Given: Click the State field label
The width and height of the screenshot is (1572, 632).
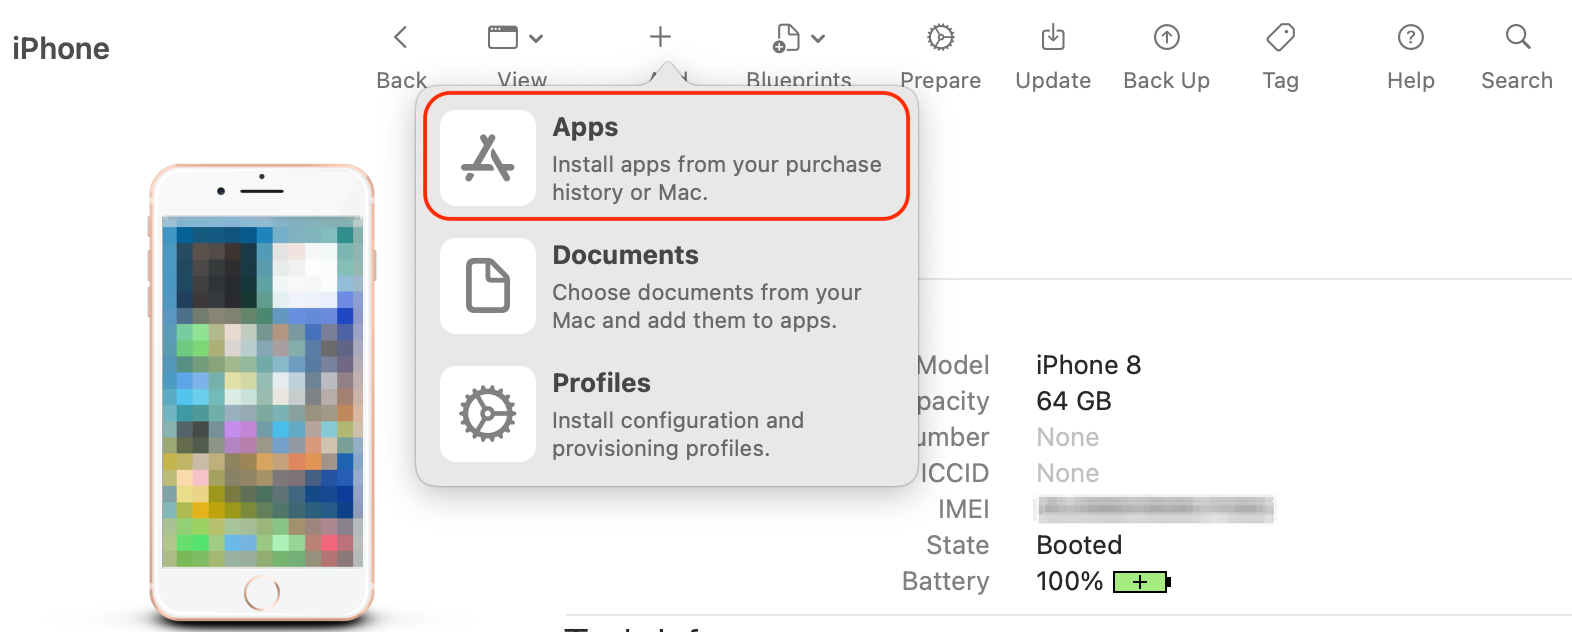Looking at the screenshot, I should tap(957, 545).
